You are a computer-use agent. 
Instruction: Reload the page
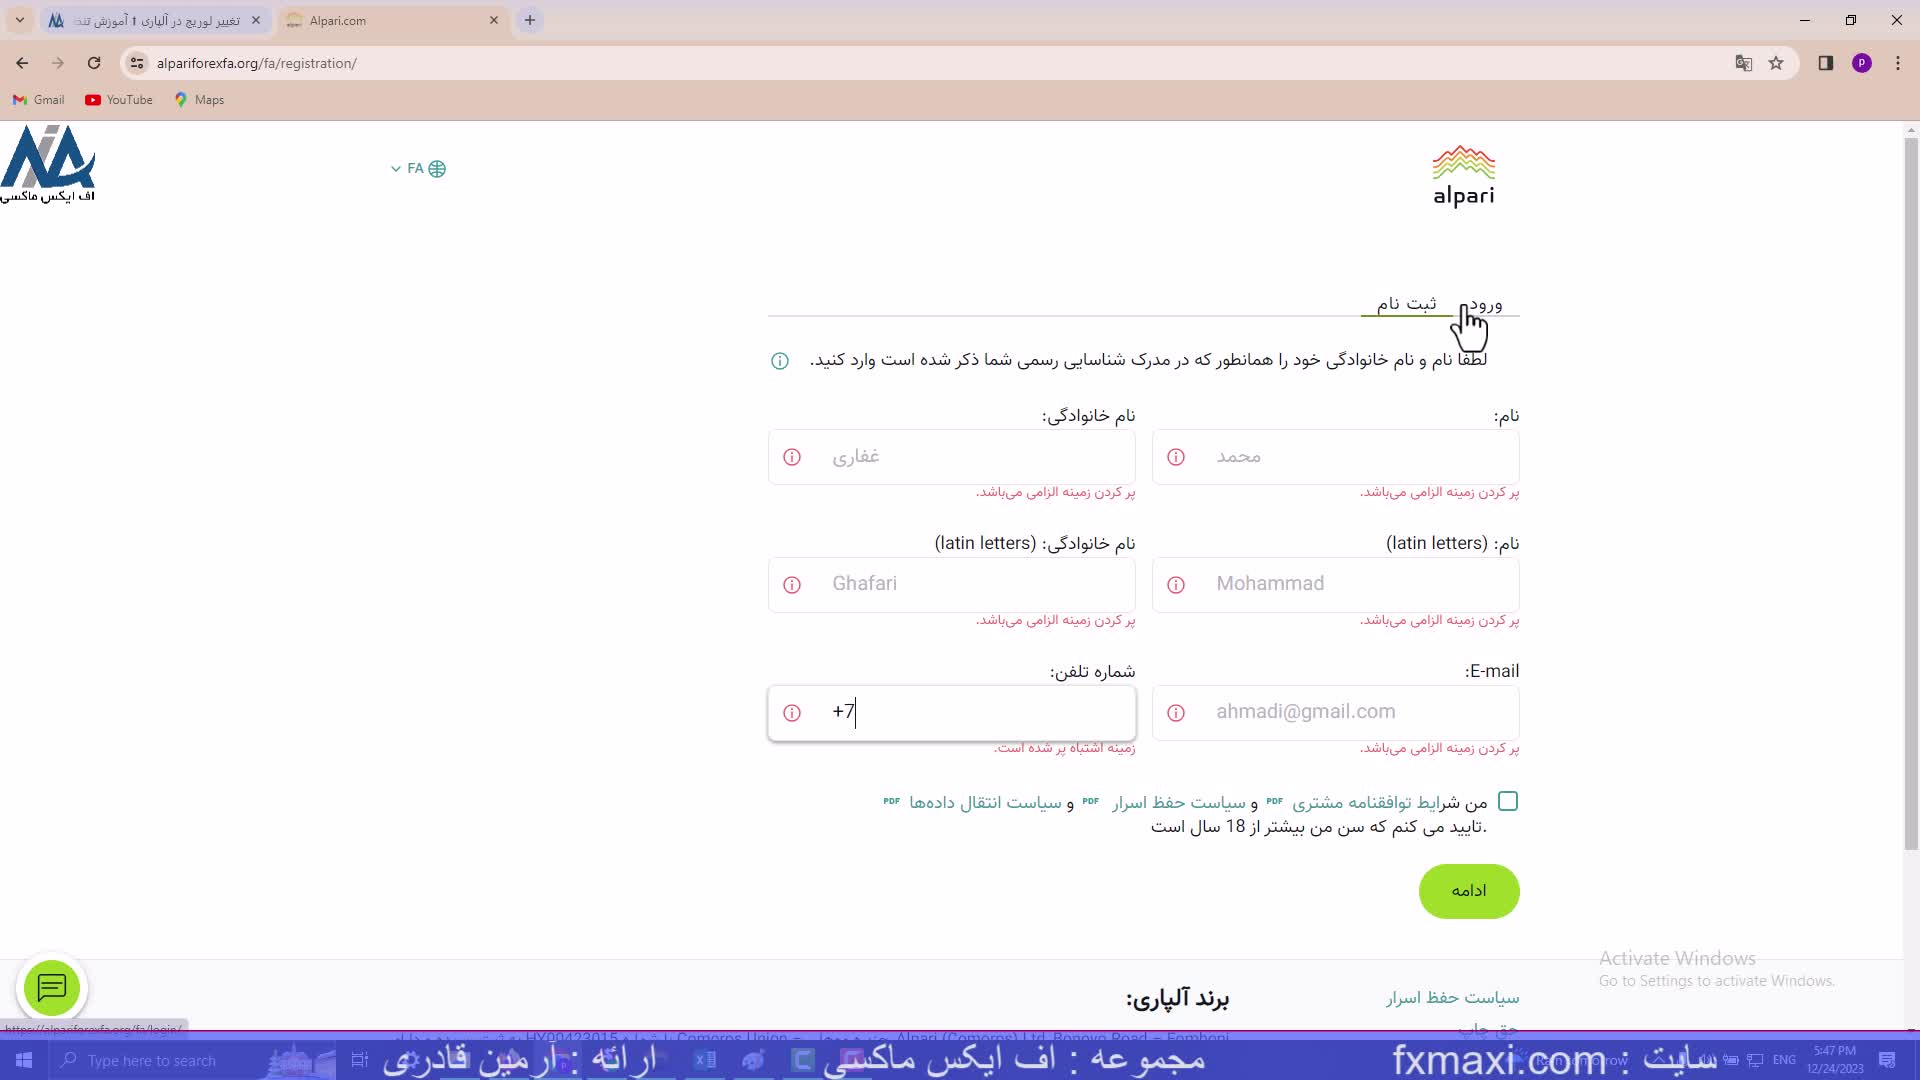coord(94,63)
